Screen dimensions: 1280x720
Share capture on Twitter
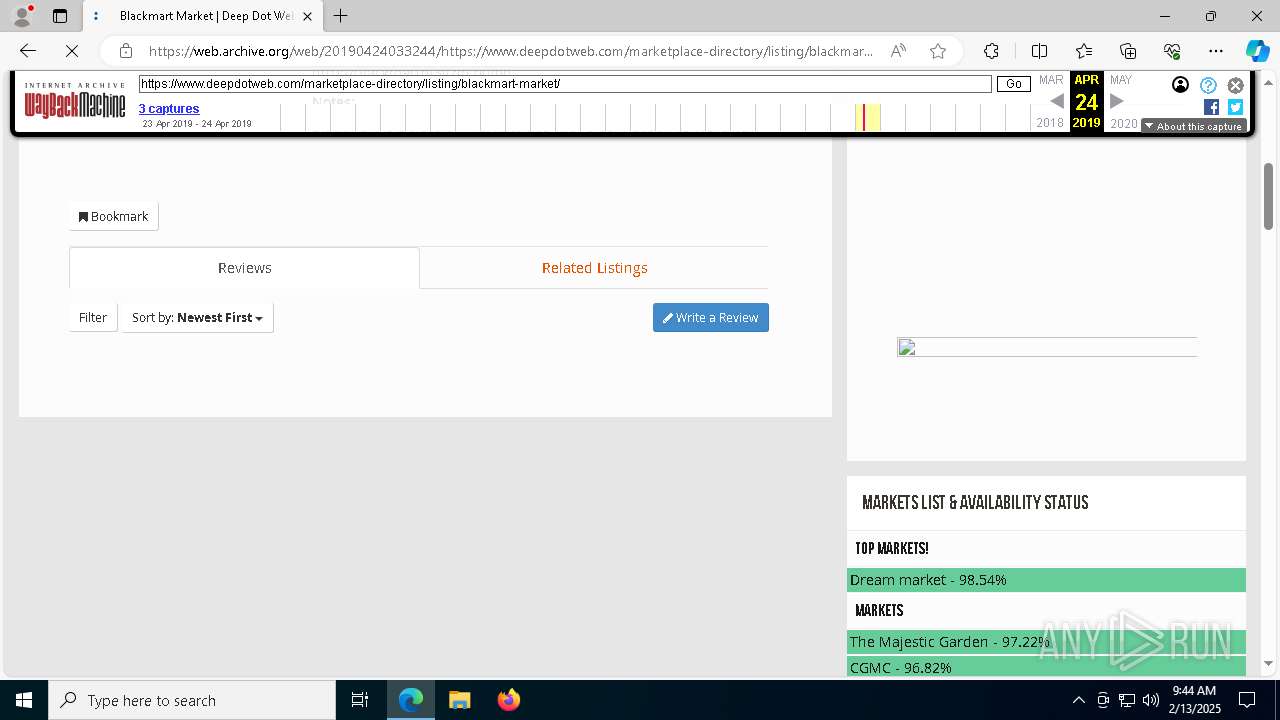1235,107
